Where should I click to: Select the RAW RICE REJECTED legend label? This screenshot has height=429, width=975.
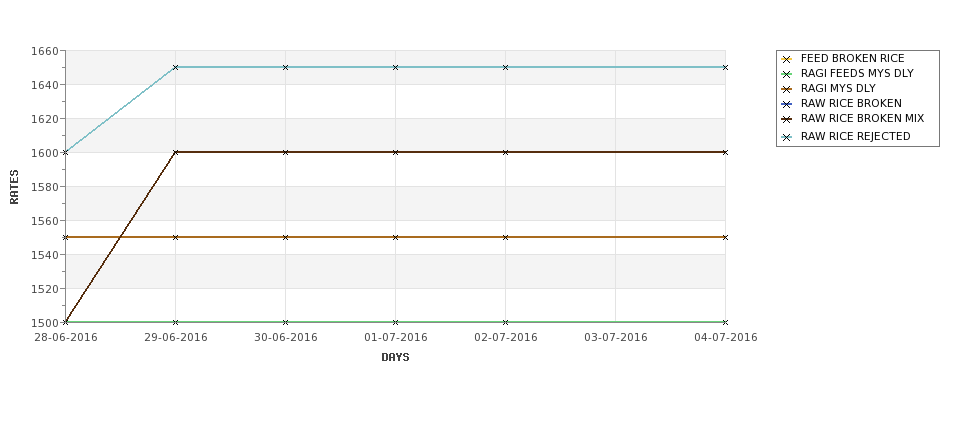coord(856,136)
